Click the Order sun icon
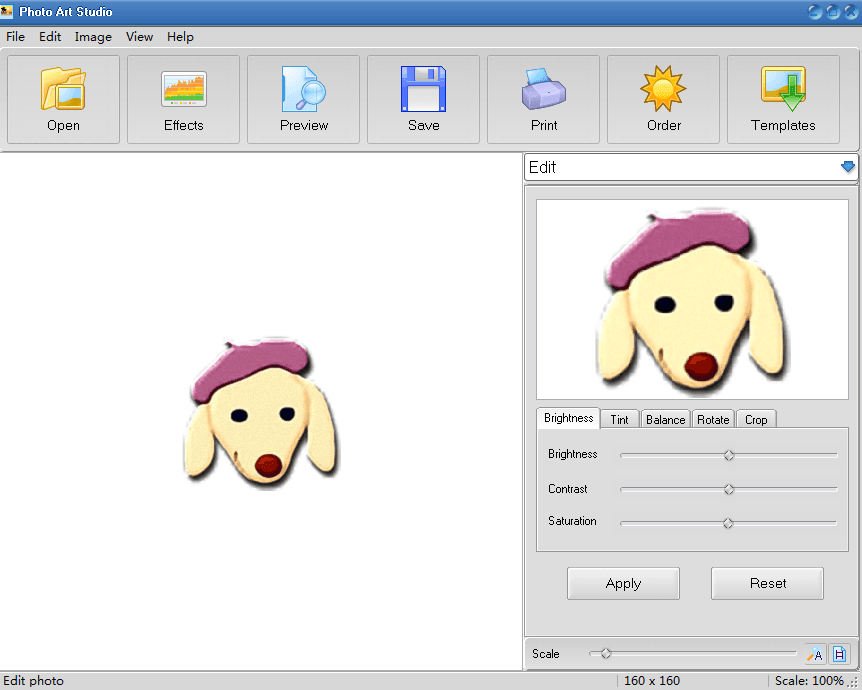 point(664,88)
